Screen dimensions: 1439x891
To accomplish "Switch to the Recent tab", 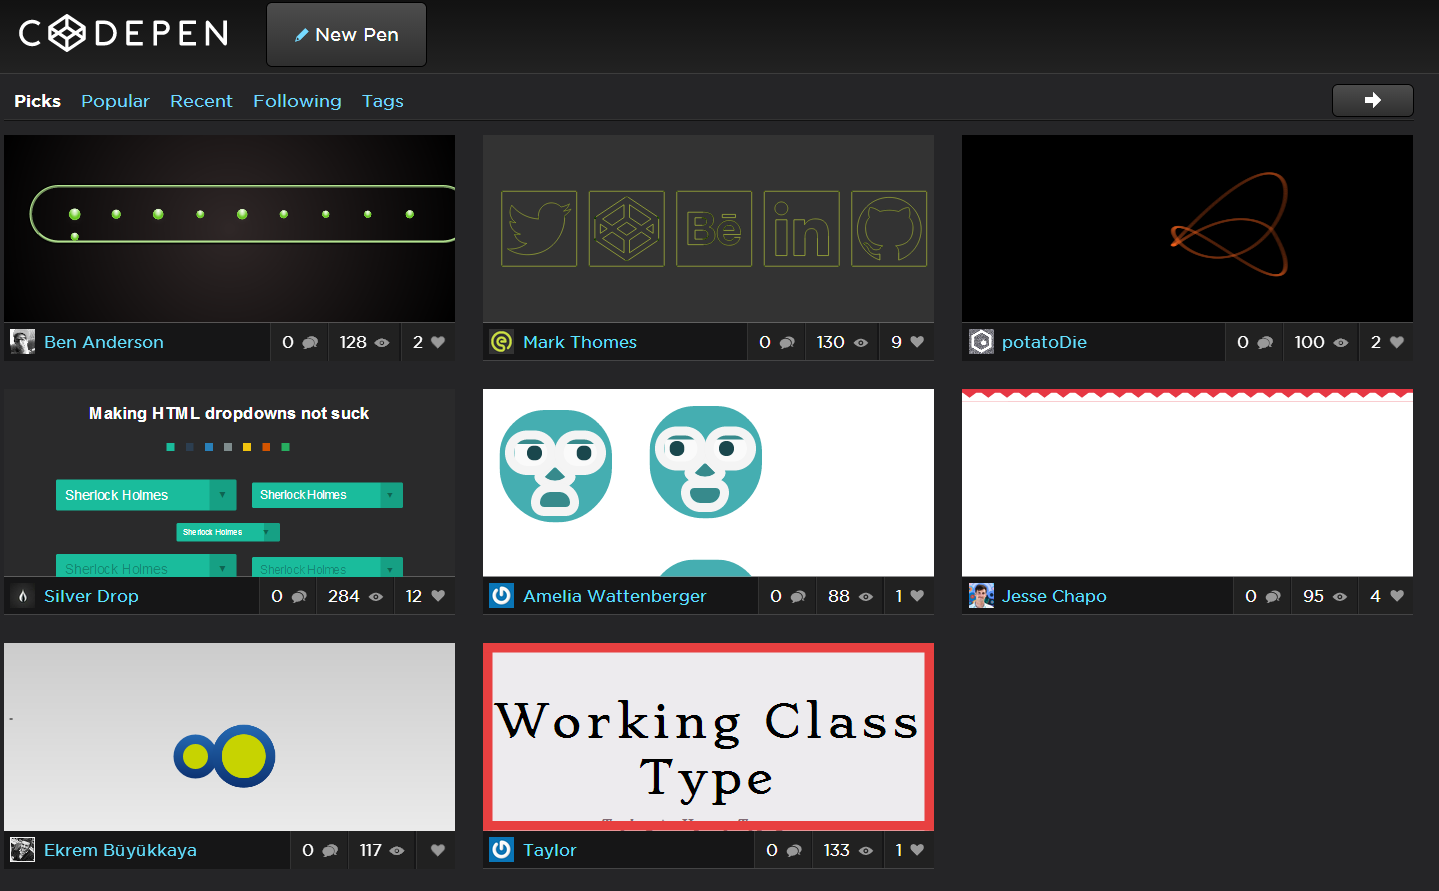I will 201,100.
